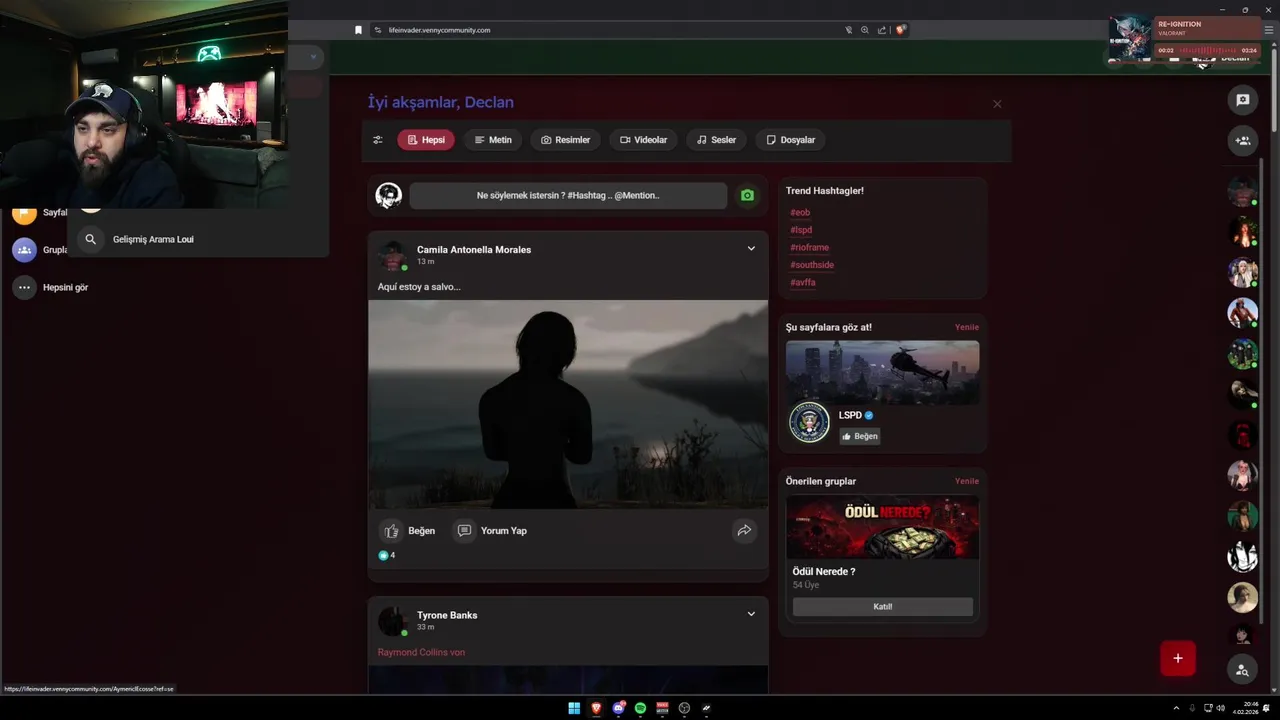This screenshot has width=1280, height=720.
Task: Select the Dosyalar filter tab
Action: (x=790, y=140)
